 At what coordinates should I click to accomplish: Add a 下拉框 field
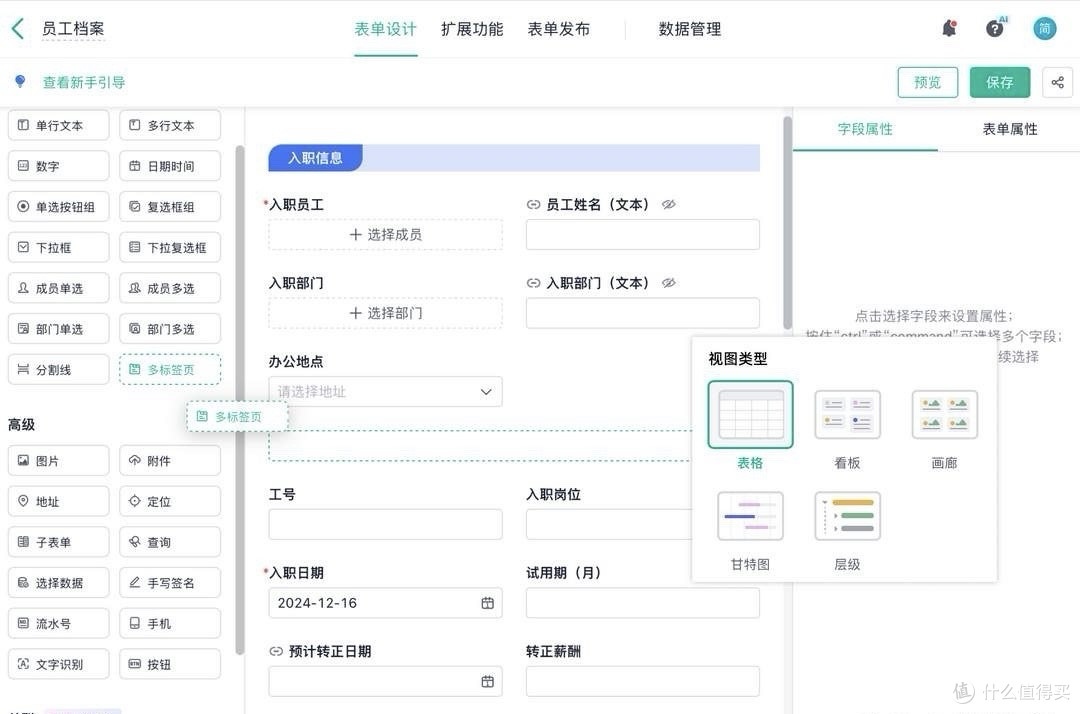tap(59, 247)
